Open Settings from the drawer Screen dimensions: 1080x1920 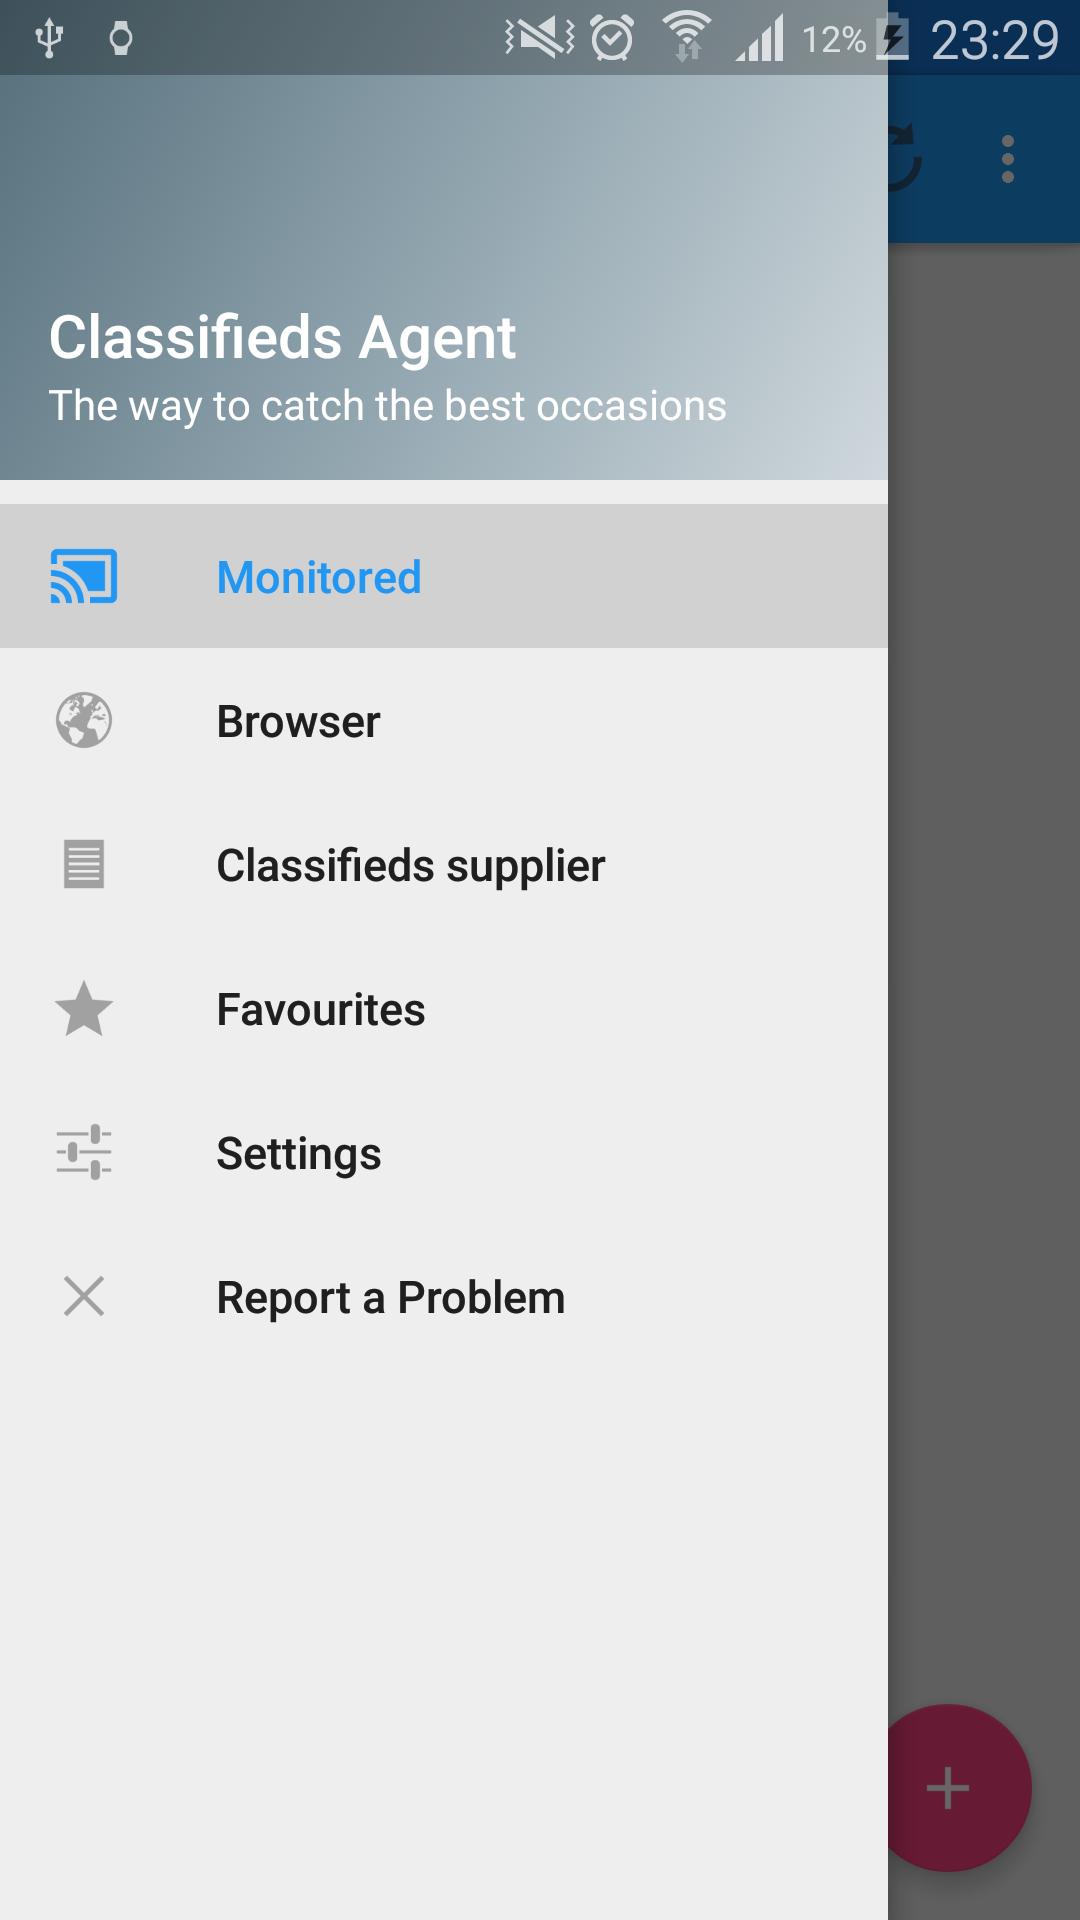click(x=298, y=1153)
